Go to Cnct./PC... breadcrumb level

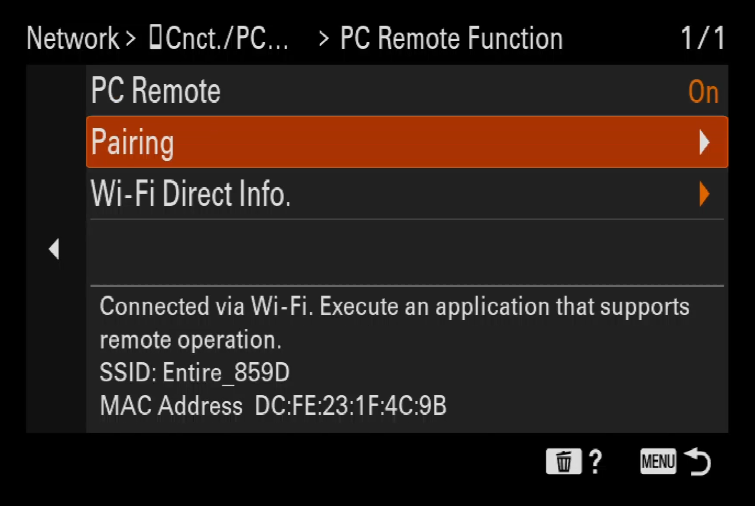tap(226, 38)
